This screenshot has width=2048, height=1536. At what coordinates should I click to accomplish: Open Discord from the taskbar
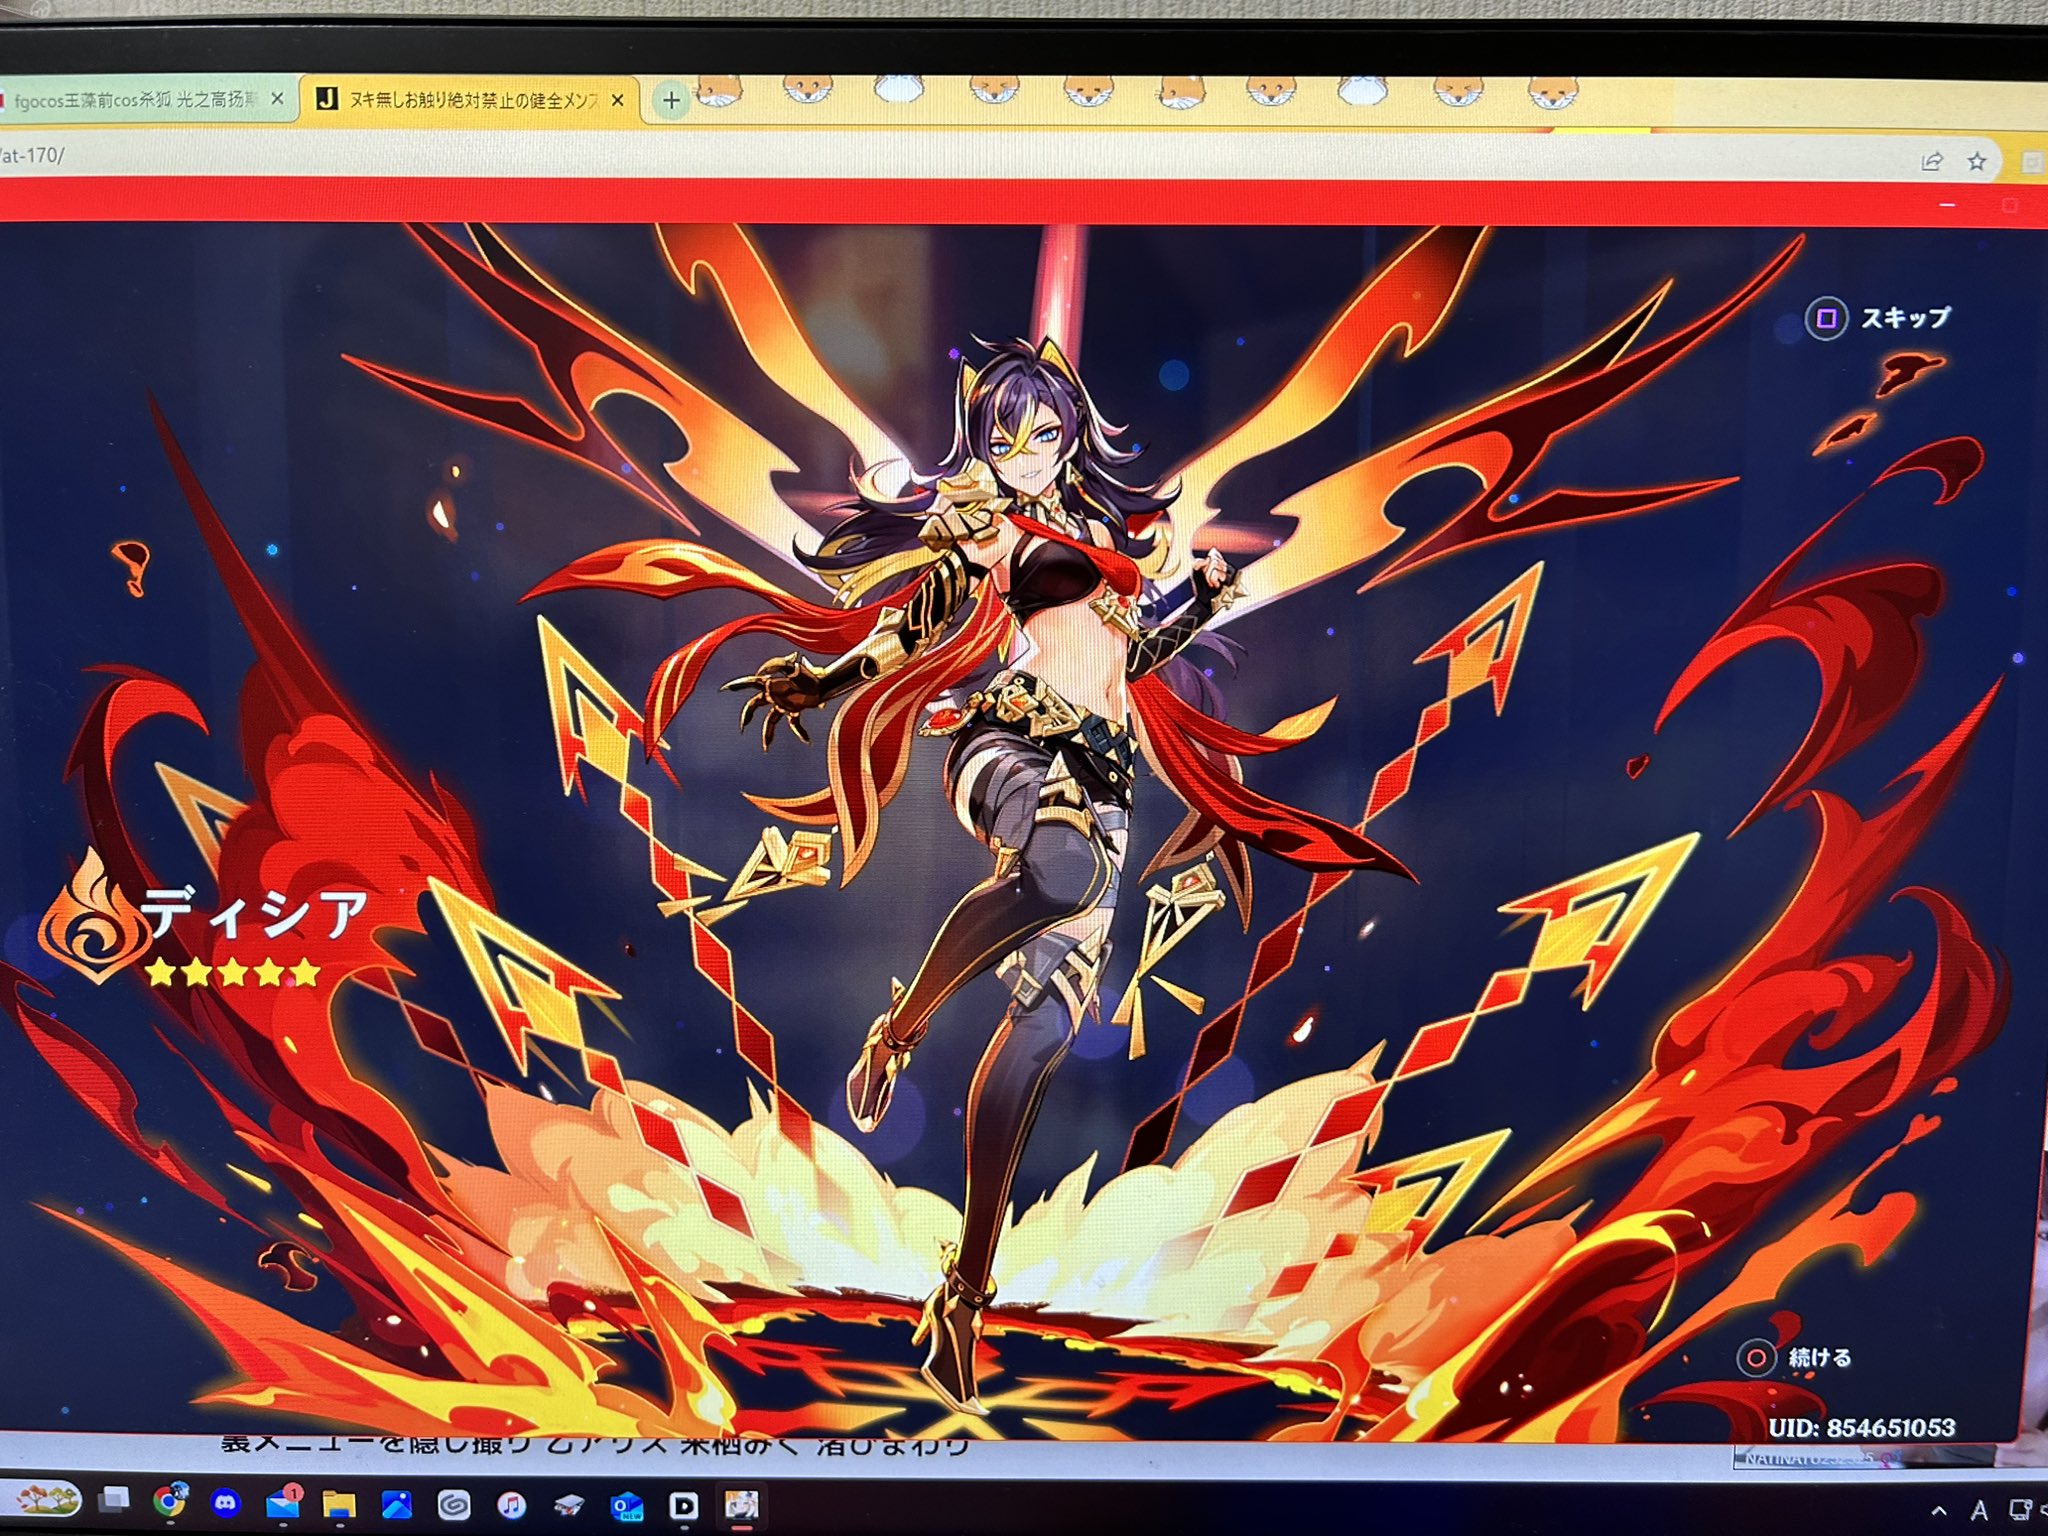point(226,1503)
